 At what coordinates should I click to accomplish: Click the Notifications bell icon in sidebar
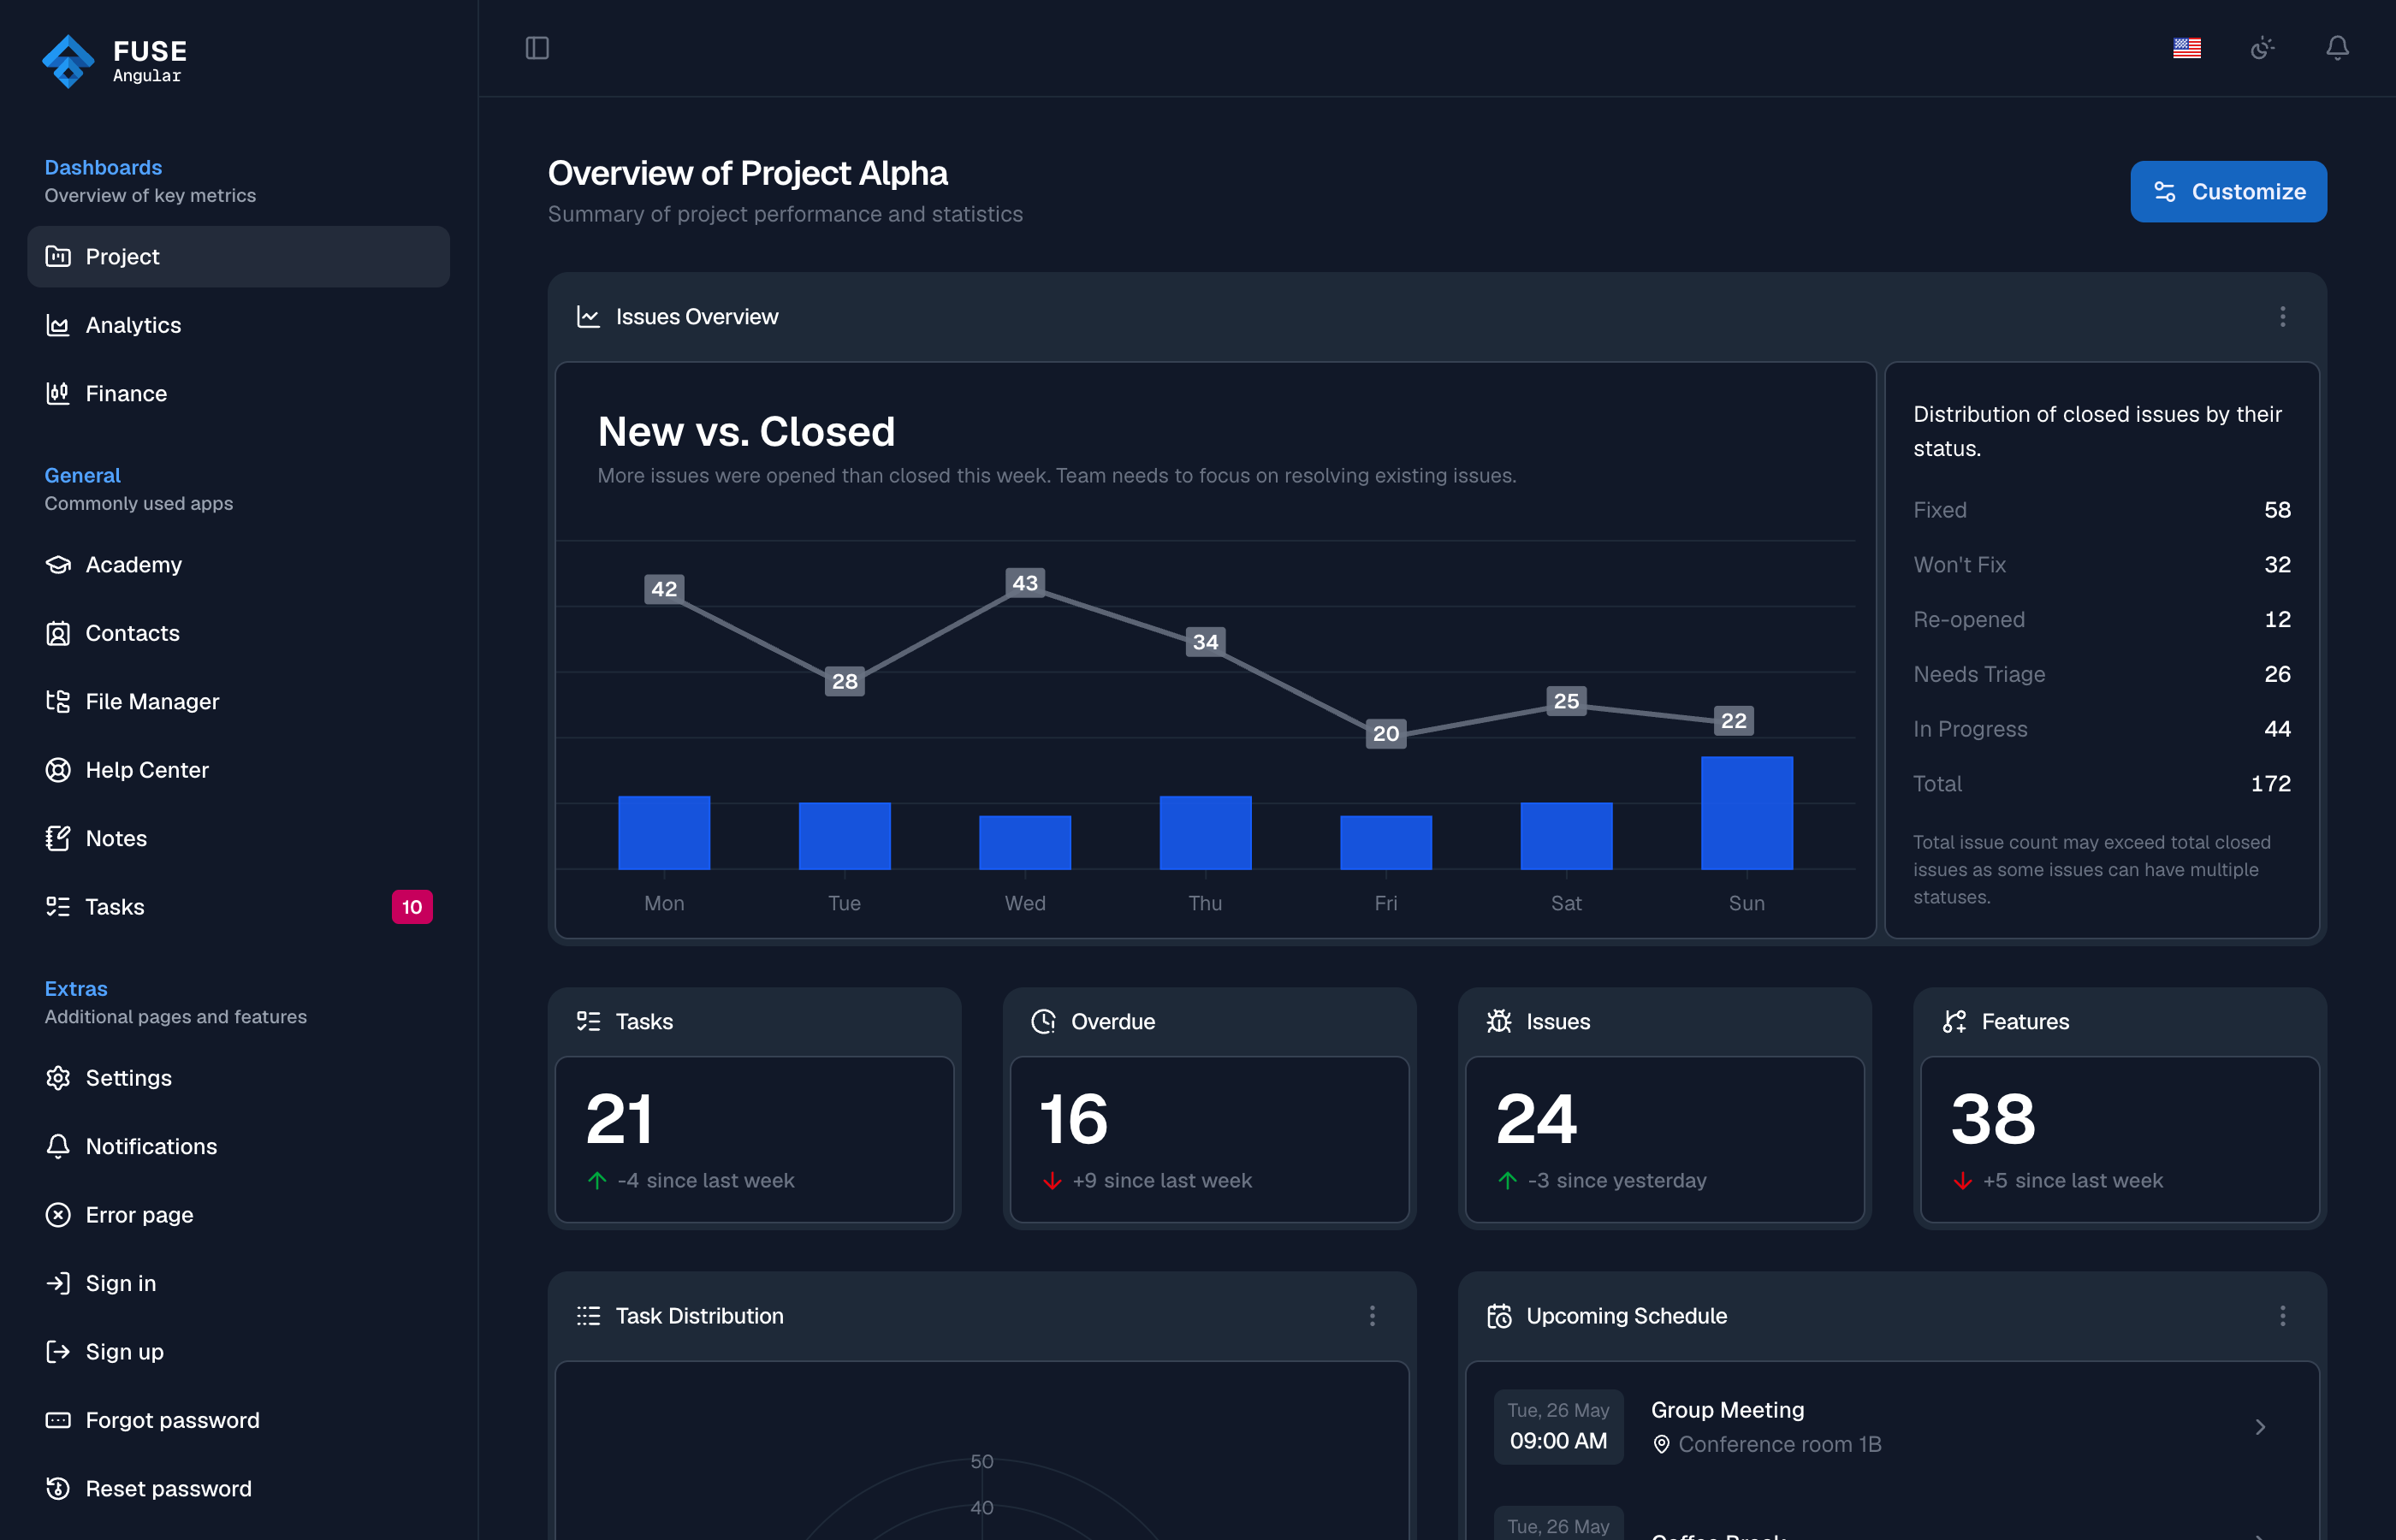click(x=58, y=1146)
